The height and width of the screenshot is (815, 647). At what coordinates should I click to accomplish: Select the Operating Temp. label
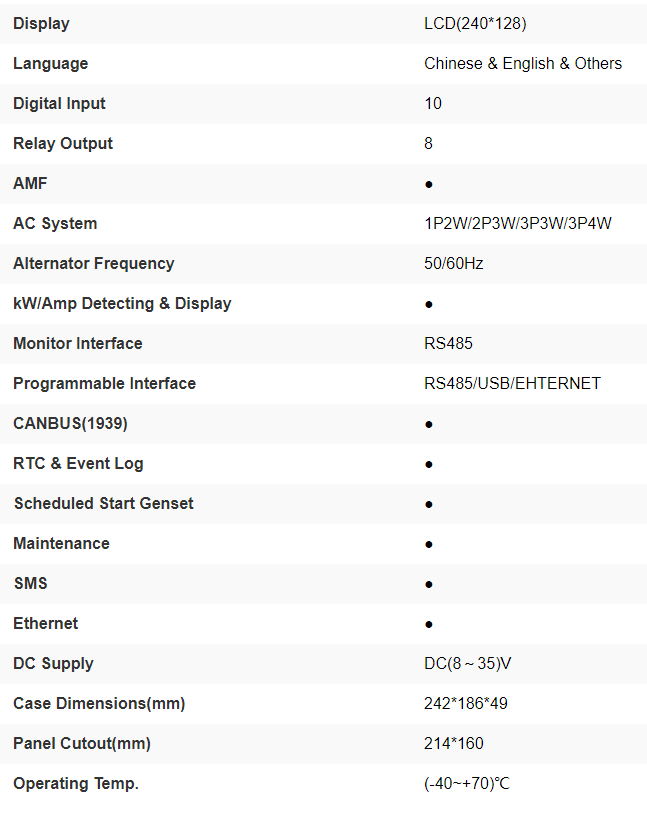coord(76,783)
